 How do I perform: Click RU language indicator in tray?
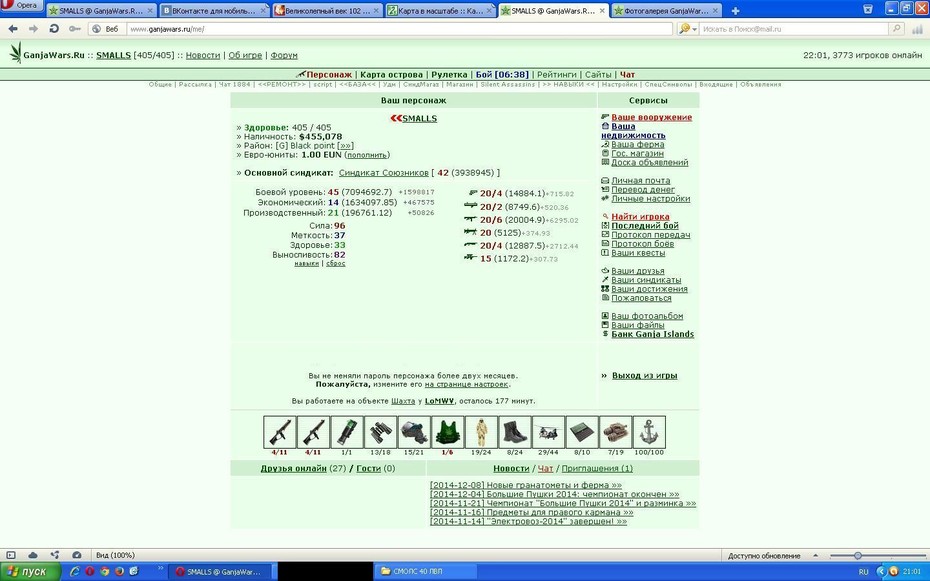coord(863,572)
